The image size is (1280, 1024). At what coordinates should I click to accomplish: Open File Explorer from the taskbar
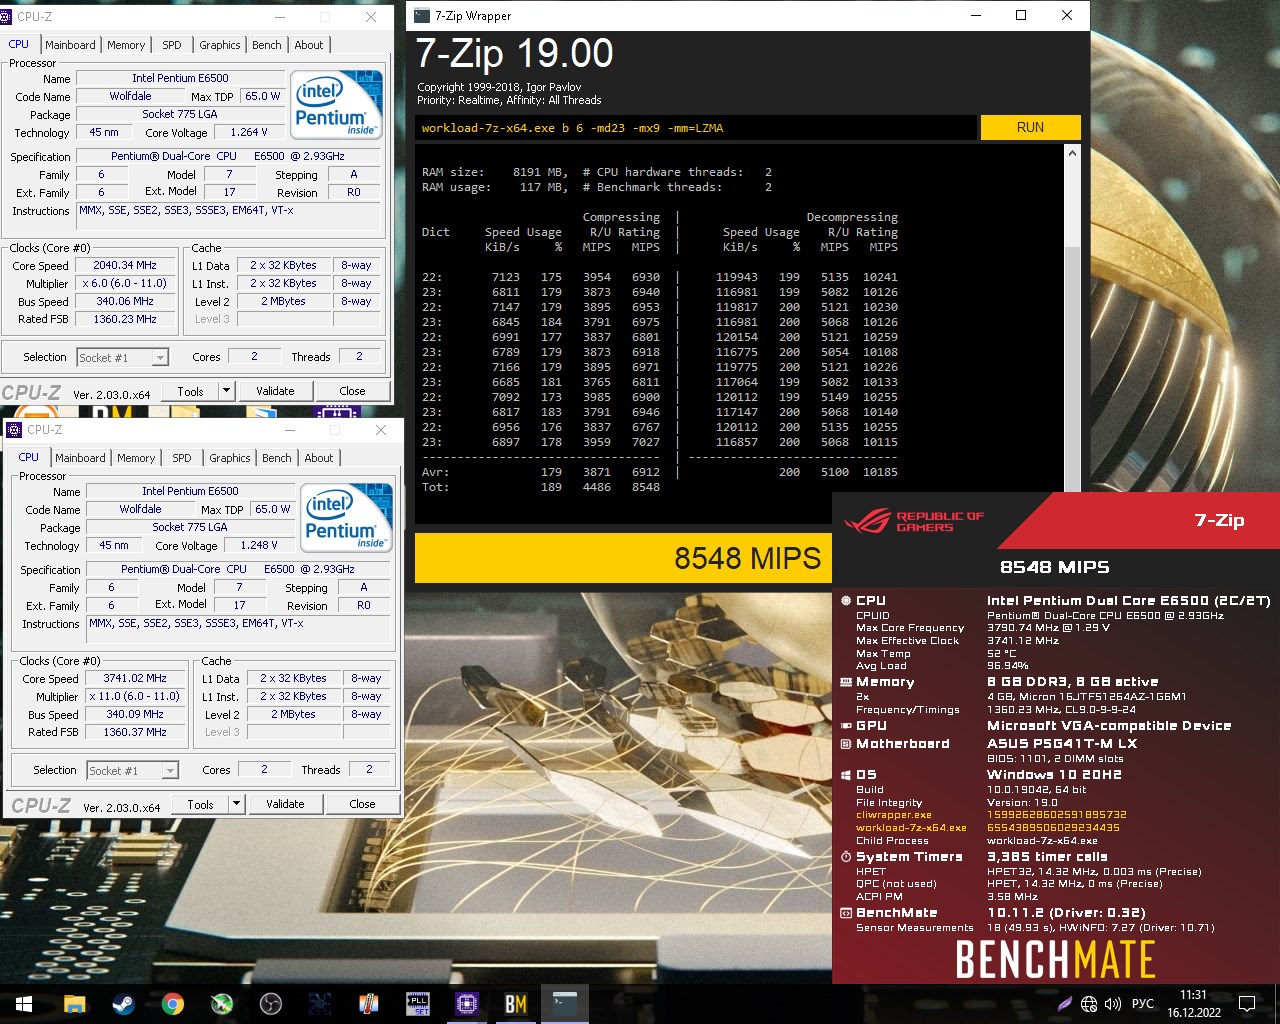pos(74,1004)
